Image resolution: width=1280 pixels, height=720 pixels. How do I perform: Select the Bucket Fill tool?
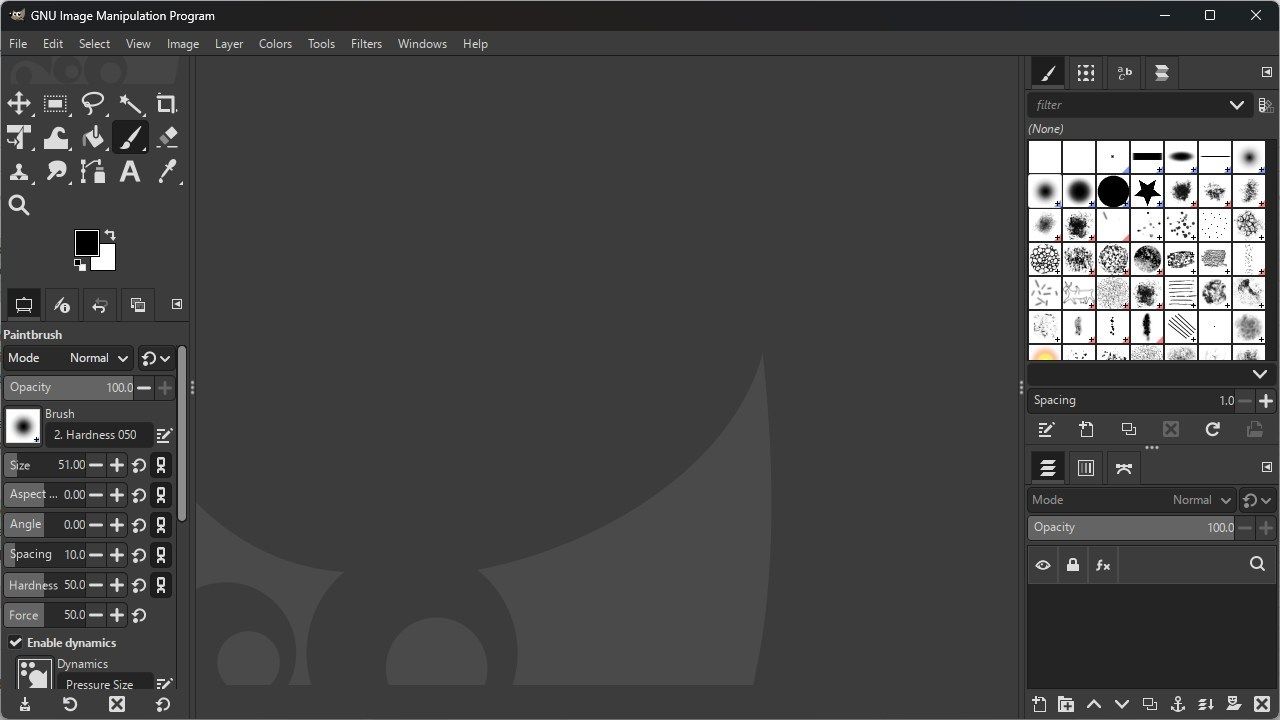[x=93, y=138]
